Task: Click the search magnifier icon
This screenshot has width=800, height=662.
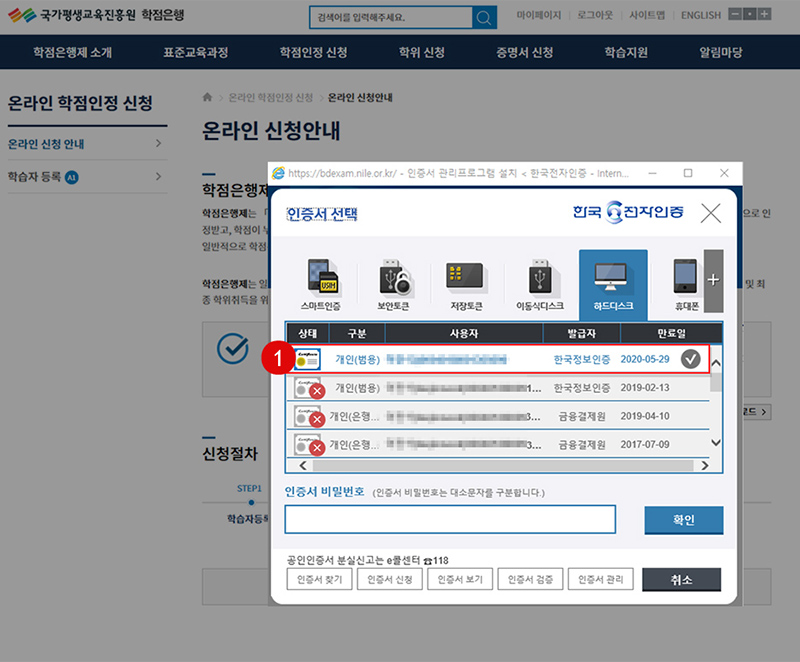Action: 484,18
